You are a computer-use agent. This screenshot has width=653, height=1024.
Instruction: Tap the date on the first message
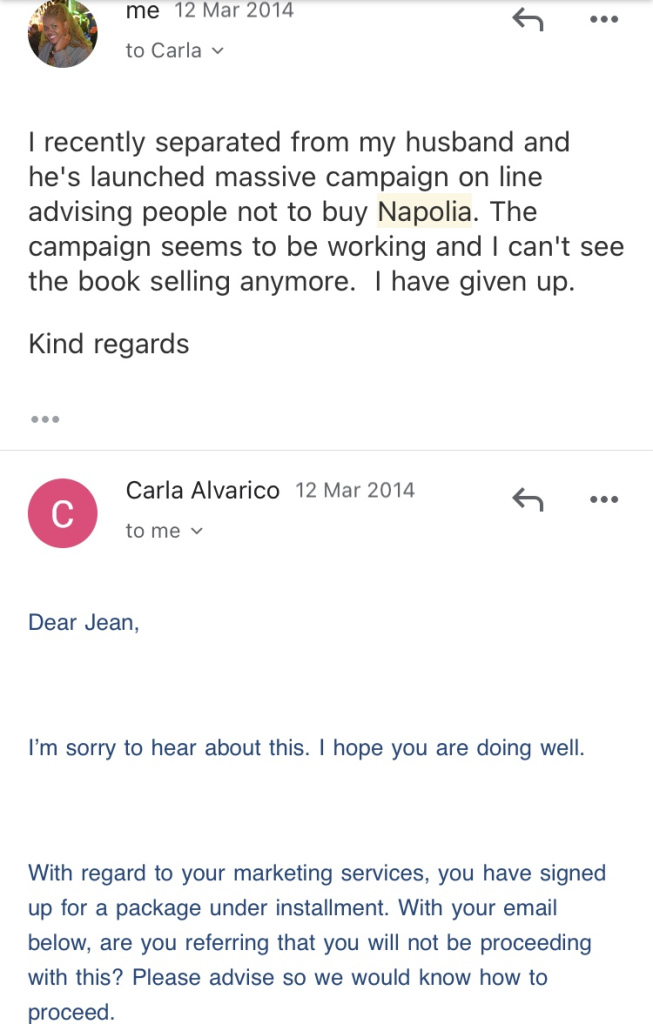point(234,11)
